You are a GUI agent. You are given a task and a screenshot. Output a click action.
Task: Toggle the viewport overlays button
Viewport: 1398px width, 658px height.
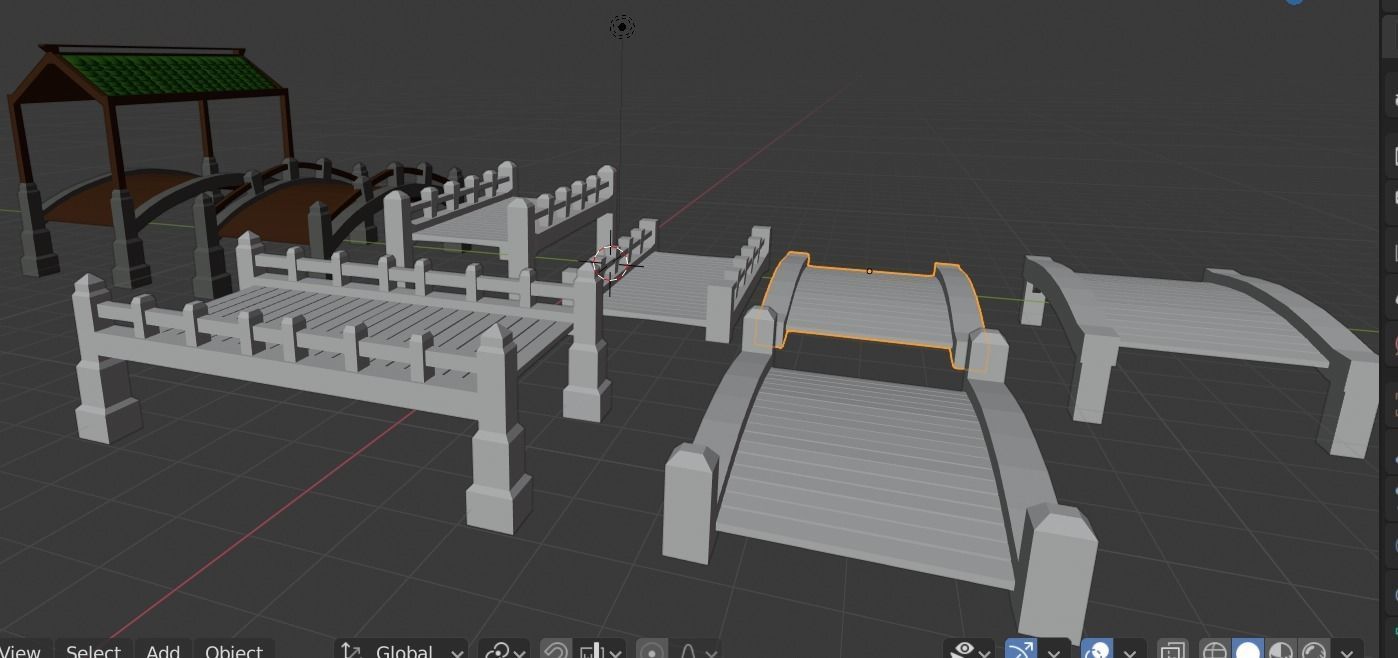[x=1096, y=650]
